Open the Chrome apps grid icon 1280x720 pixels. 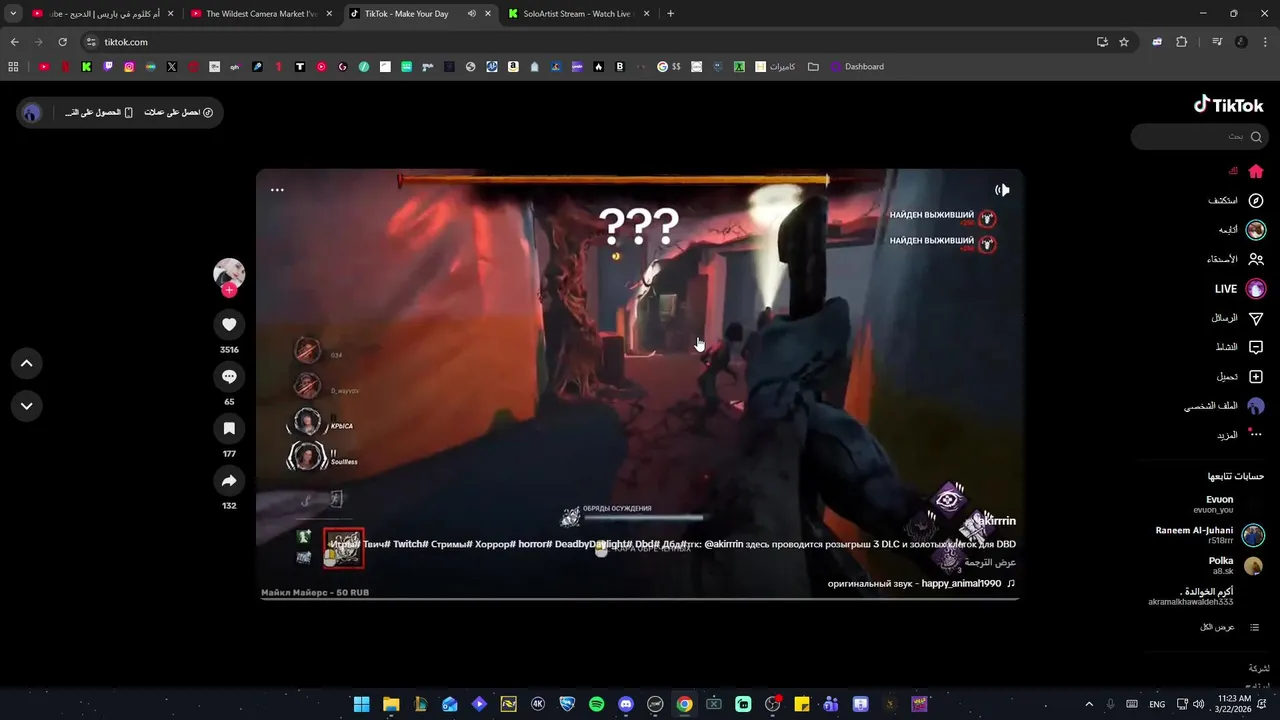13,67
